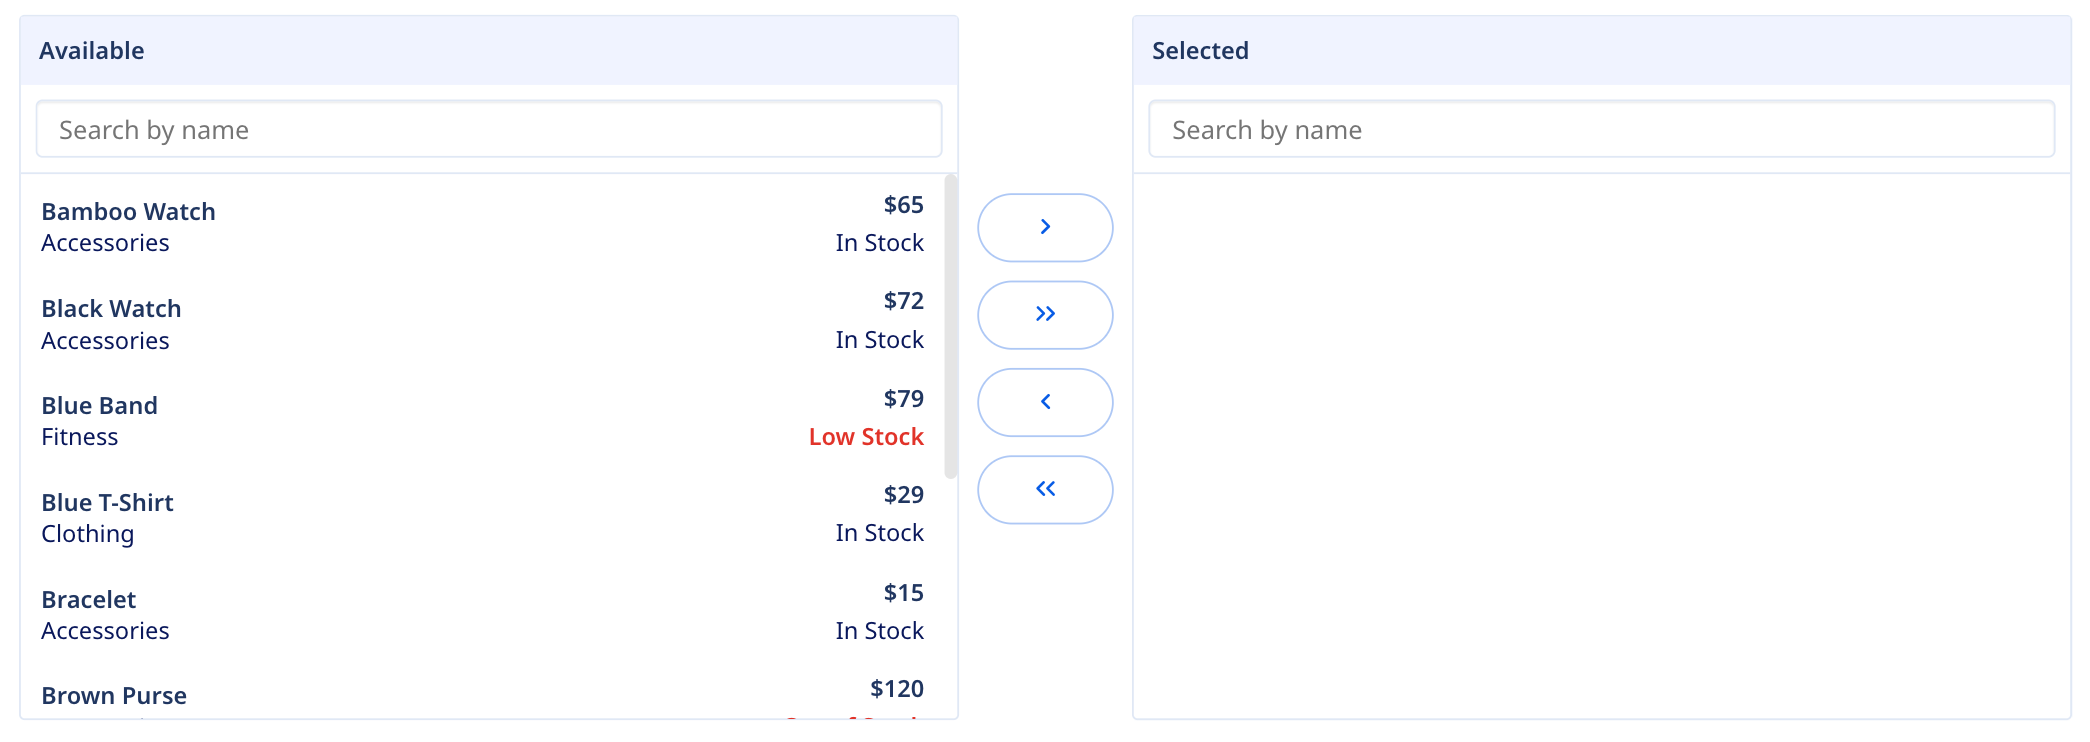Image resolution: width=2090 pixels, height=742 pixels.
Task: Click the $65 price of Bamboo Watch
Action: pyautogui.click(x=903, y=205)
